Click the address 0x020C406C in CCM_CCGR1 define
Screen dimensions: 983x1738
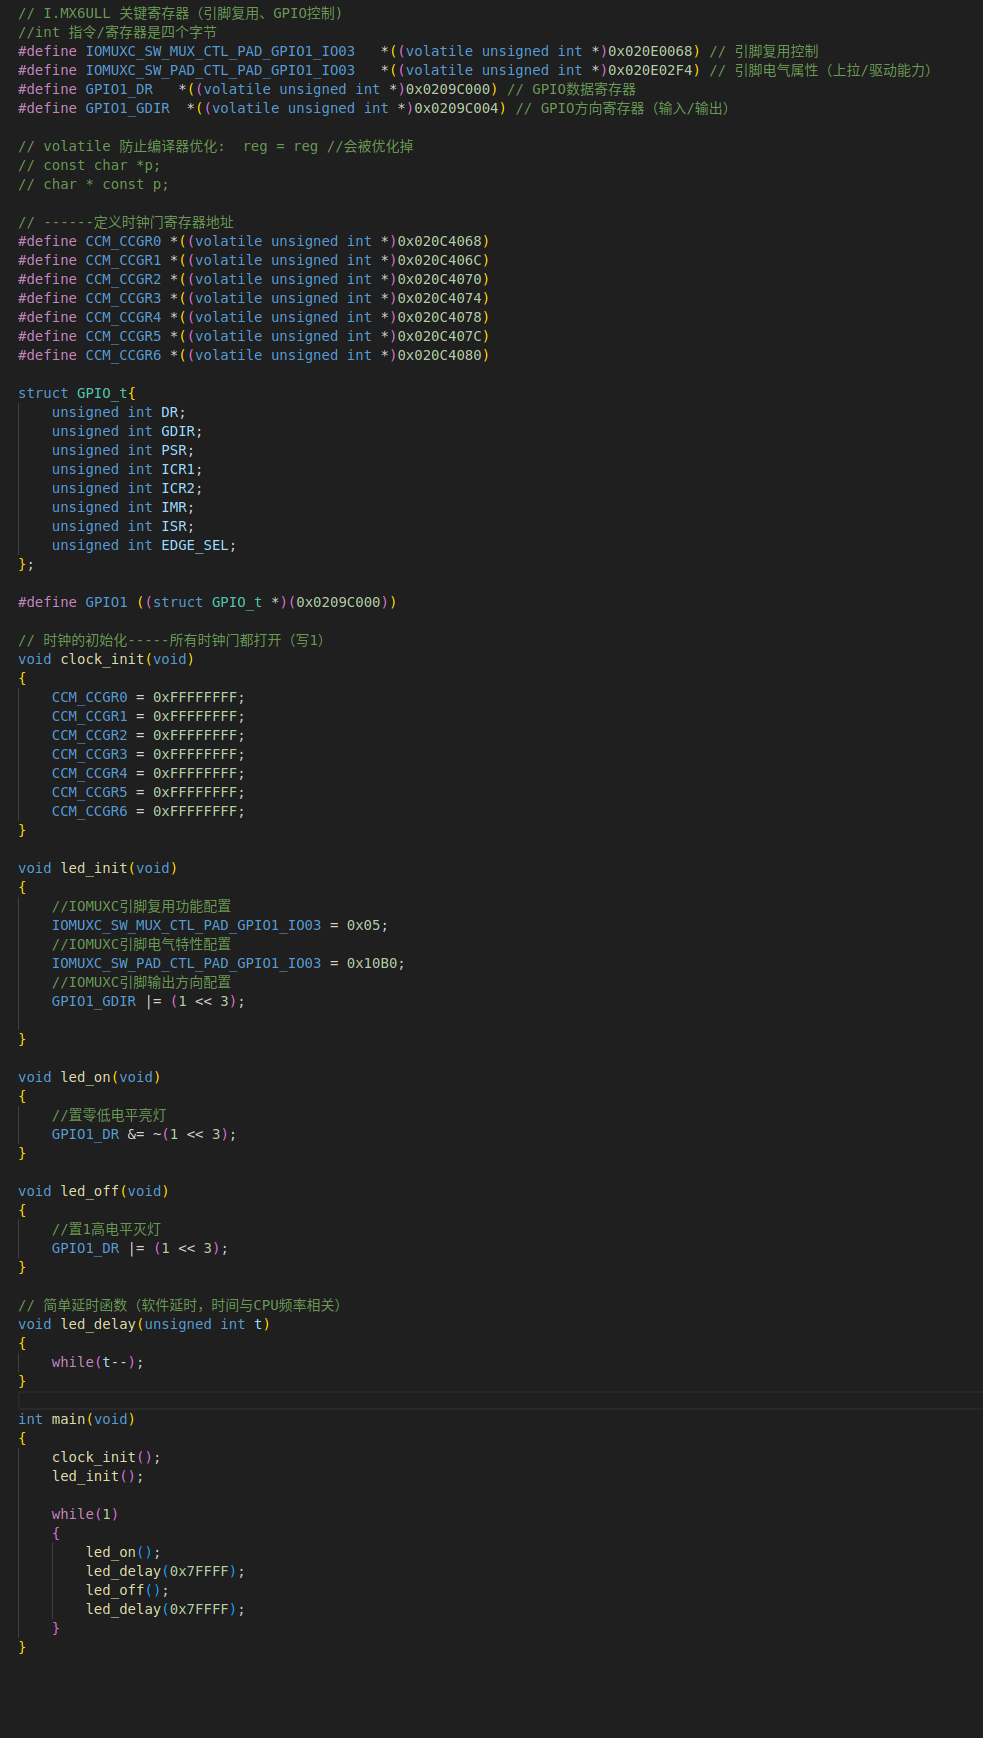[439, 260]
